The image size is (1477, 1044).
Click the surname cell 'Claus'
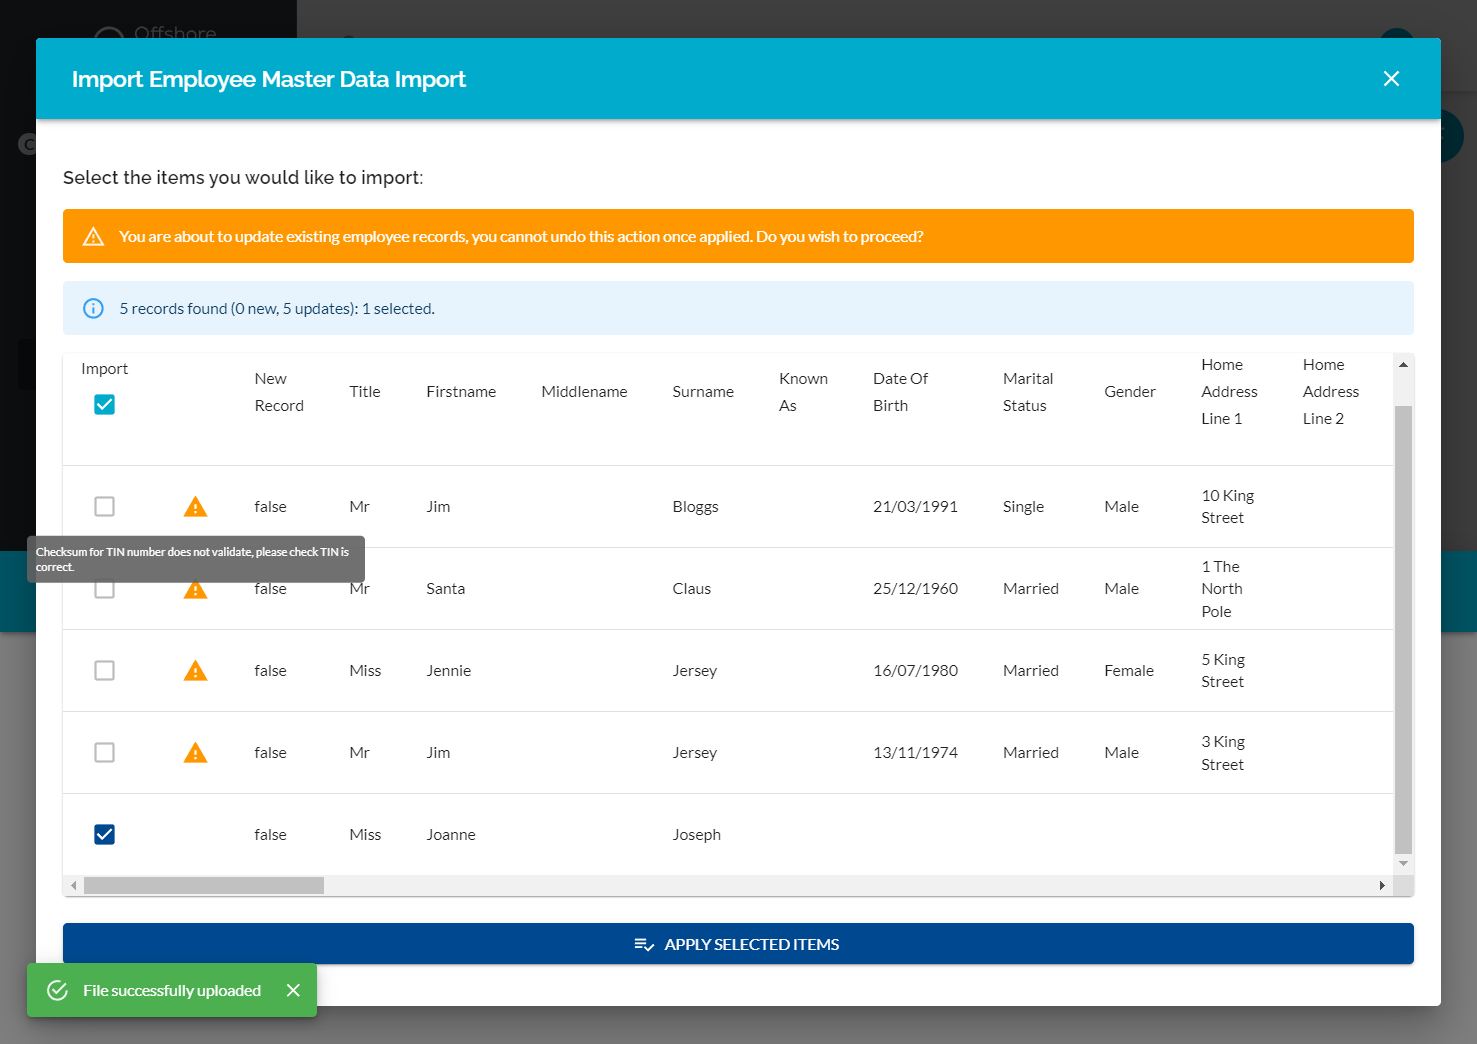[x=691, y=589]
